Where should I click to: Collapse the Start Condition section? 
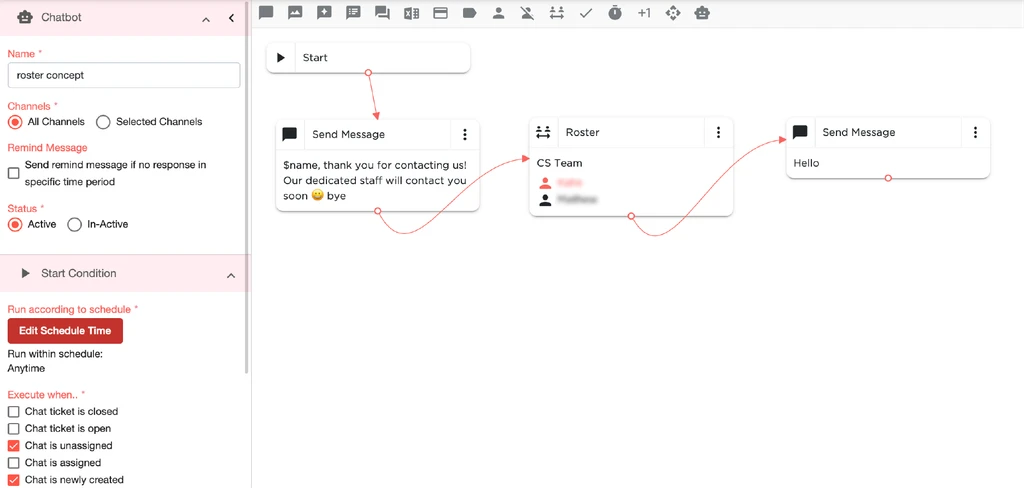click(231, 274)
